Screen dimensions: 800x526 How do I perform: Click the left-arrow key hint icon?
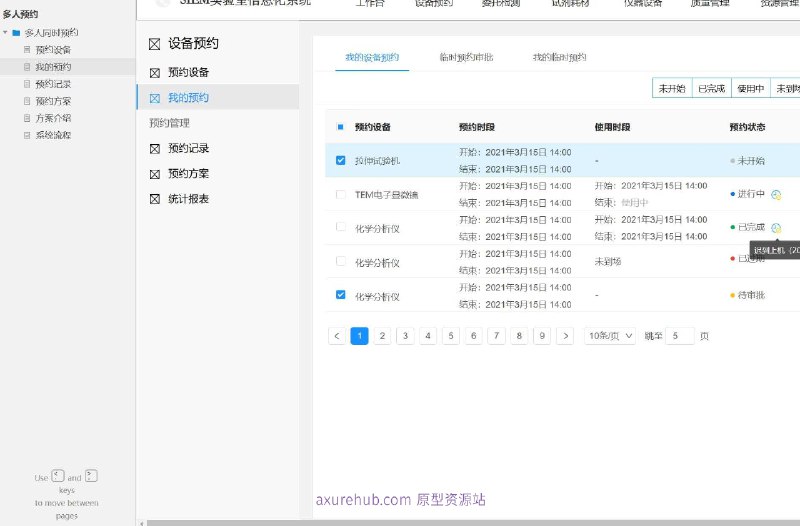point(58,476)
